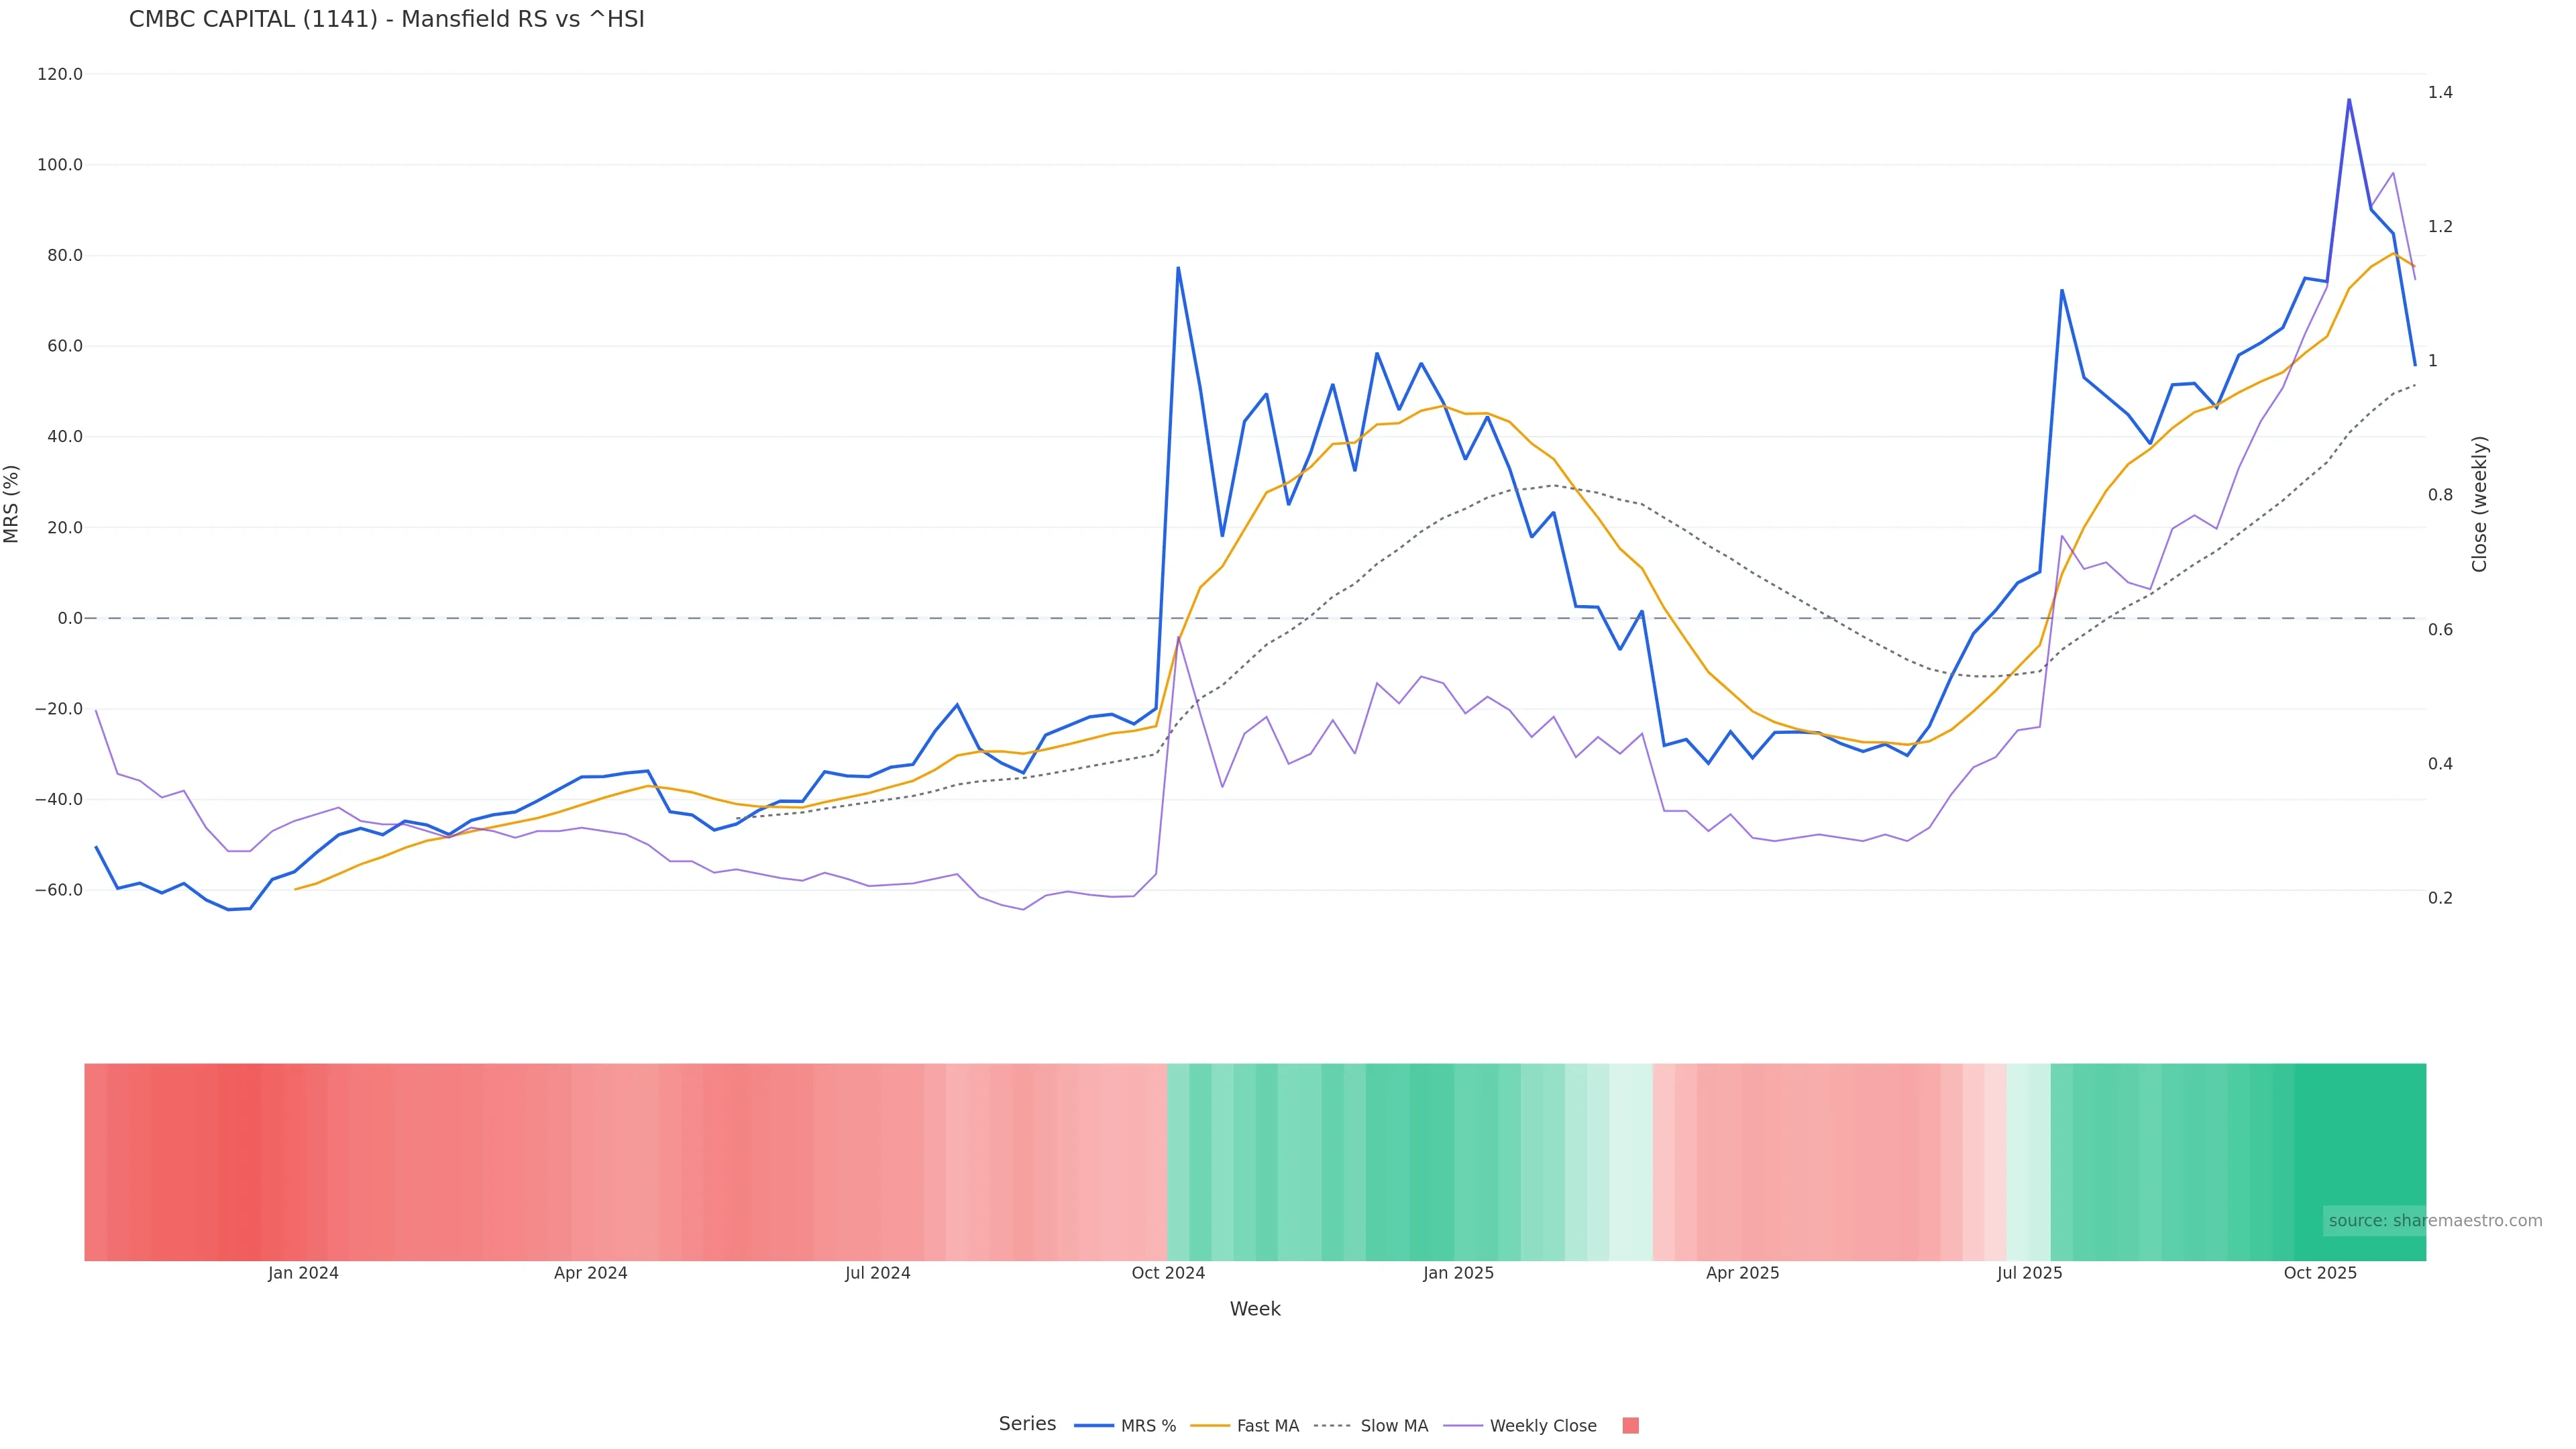Click the 'Series' legend title
The image size is (2576, 1449).
(1027, 1424)
